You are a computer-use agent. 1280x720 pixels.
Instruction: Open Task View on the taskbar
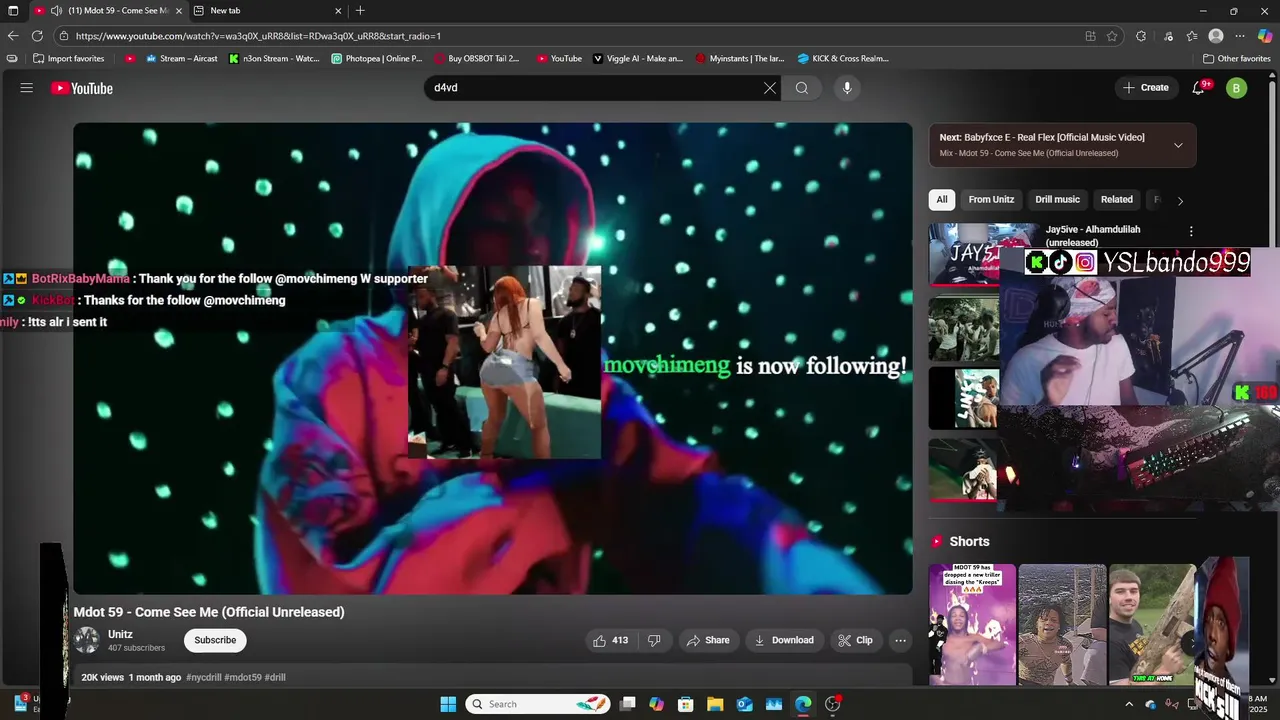tap(627, 704)
